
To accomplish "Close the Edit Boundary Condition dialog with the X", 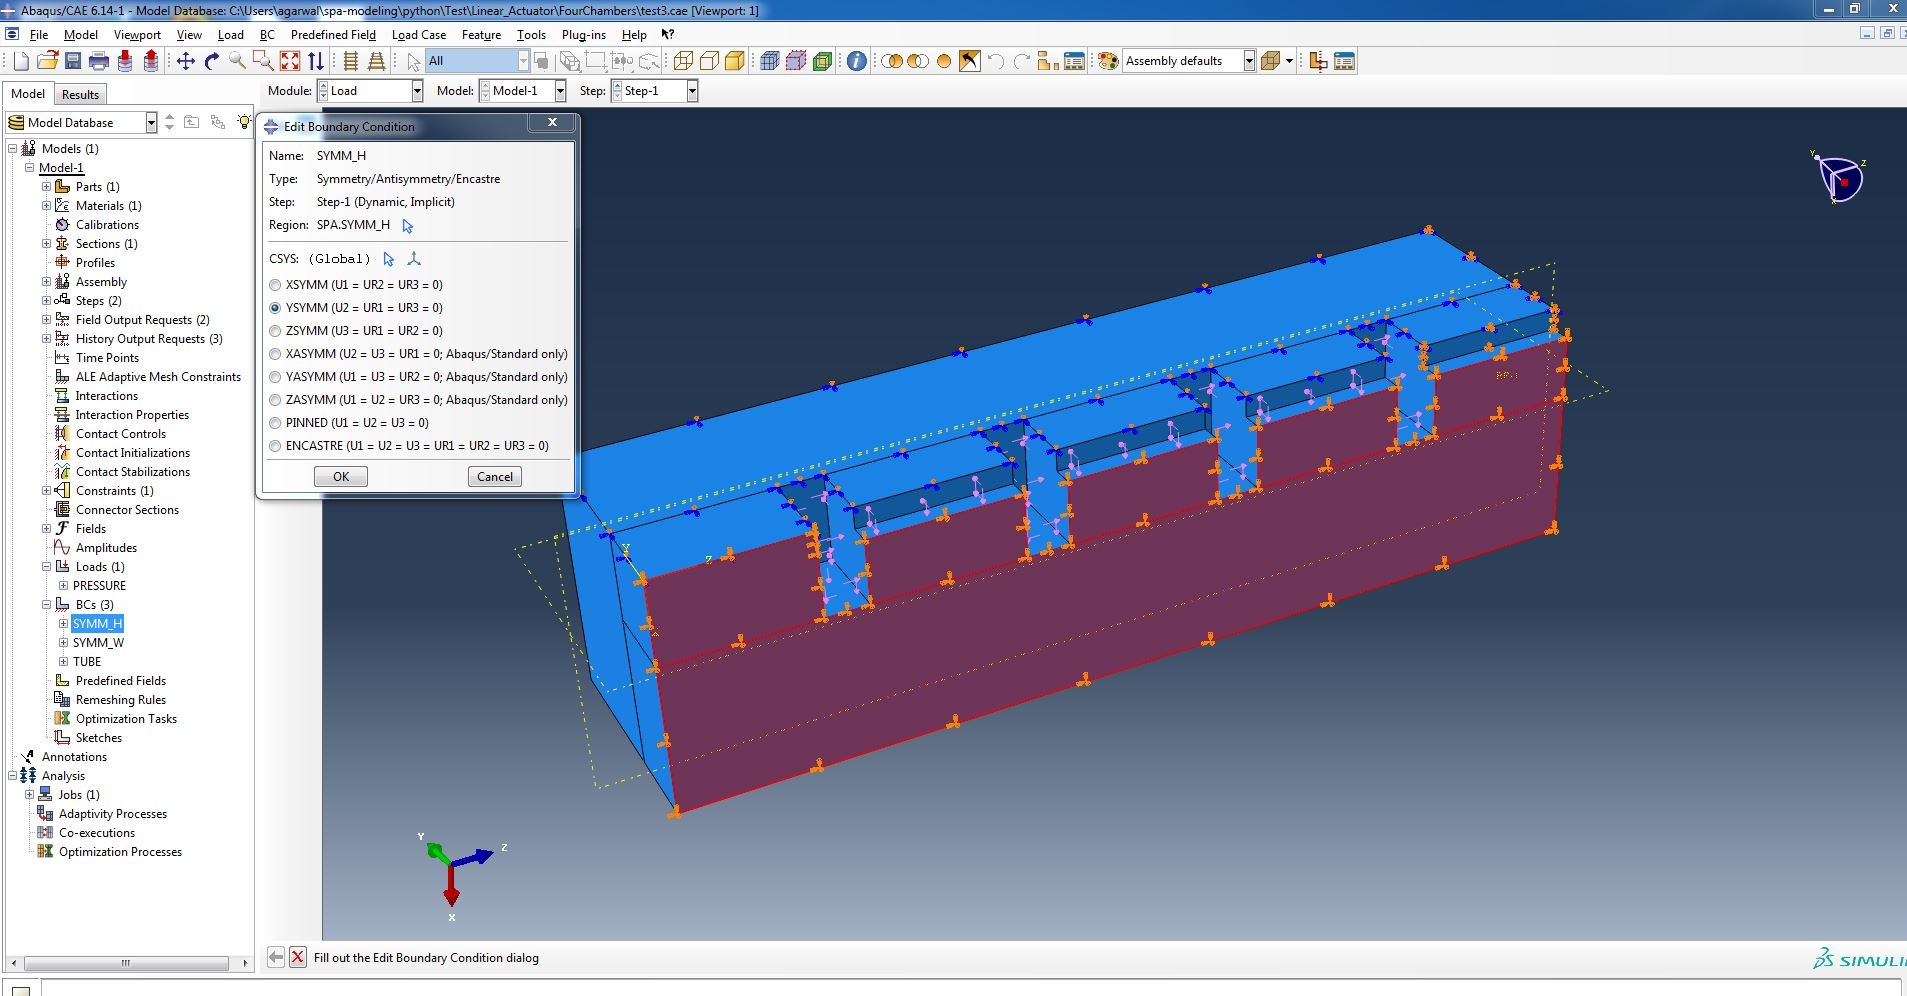I will point(552,122).
